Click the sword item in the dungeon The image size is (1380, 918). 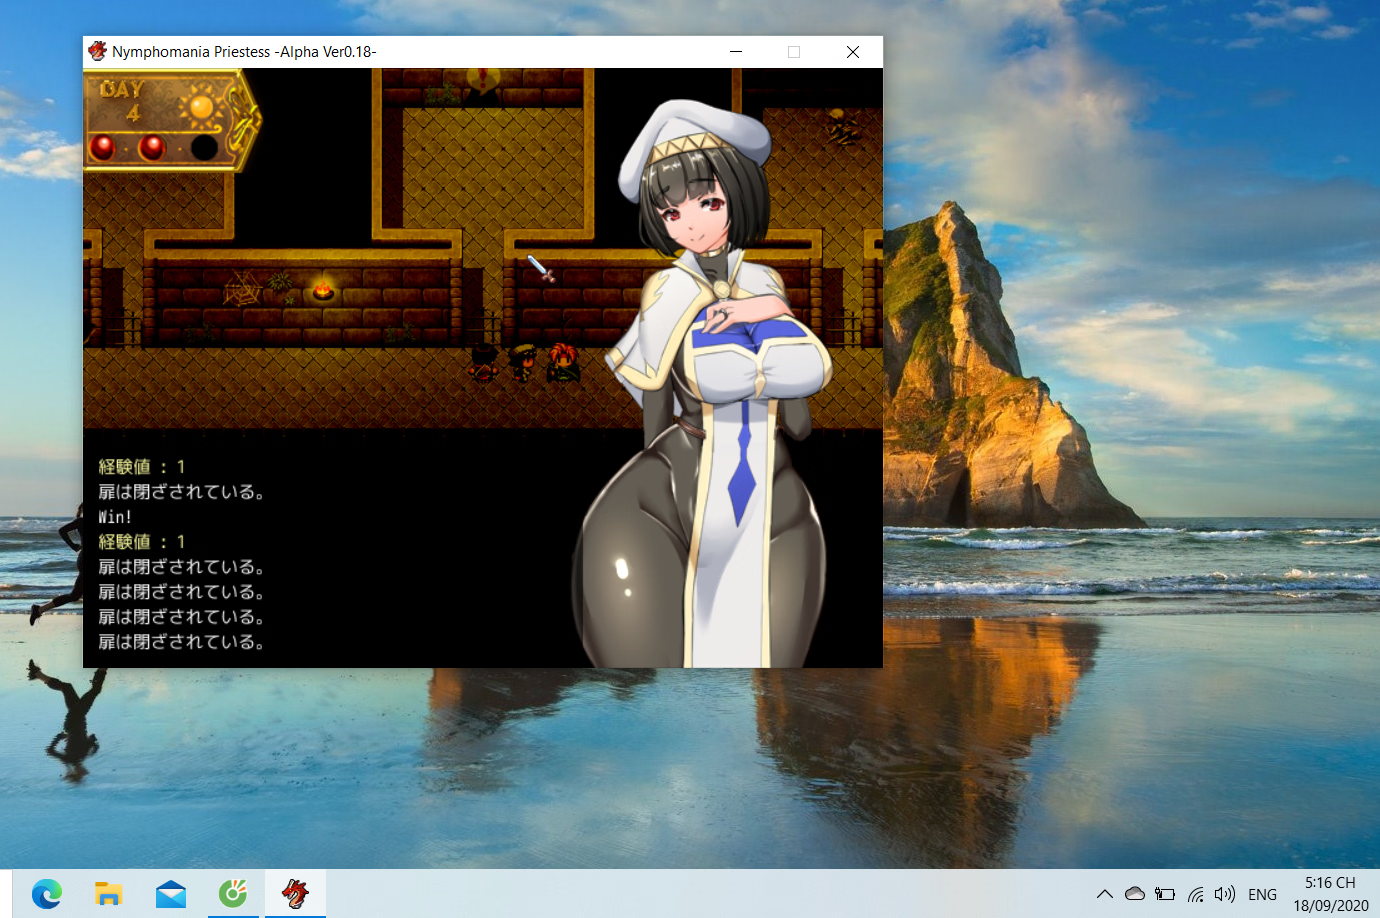[x=541, y=269]
